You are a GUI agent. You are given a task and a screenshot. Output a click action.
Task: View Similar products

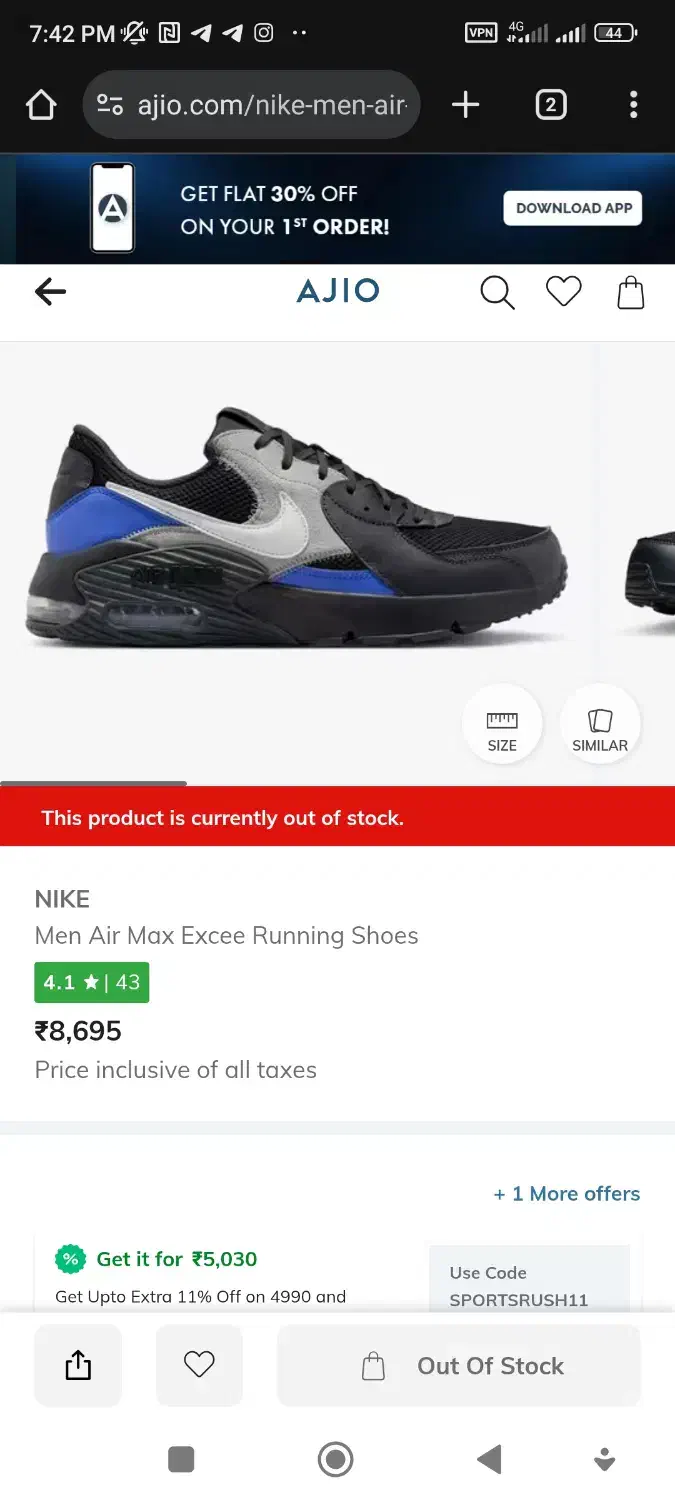click(x=600, y=725)
